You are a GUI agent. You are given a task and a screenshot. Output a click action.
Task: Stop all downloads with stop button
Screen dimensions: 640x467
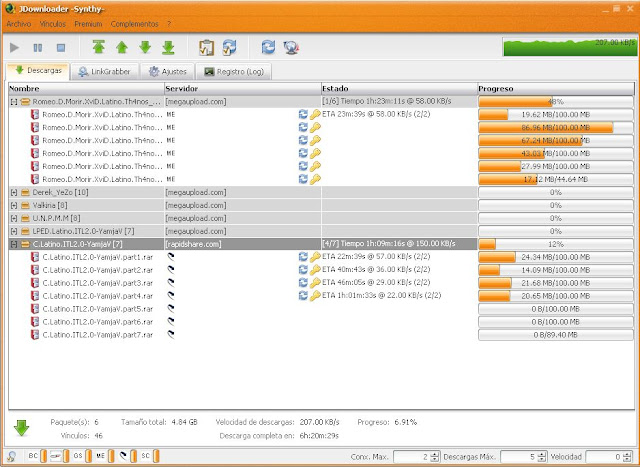[x=61, y=48]
